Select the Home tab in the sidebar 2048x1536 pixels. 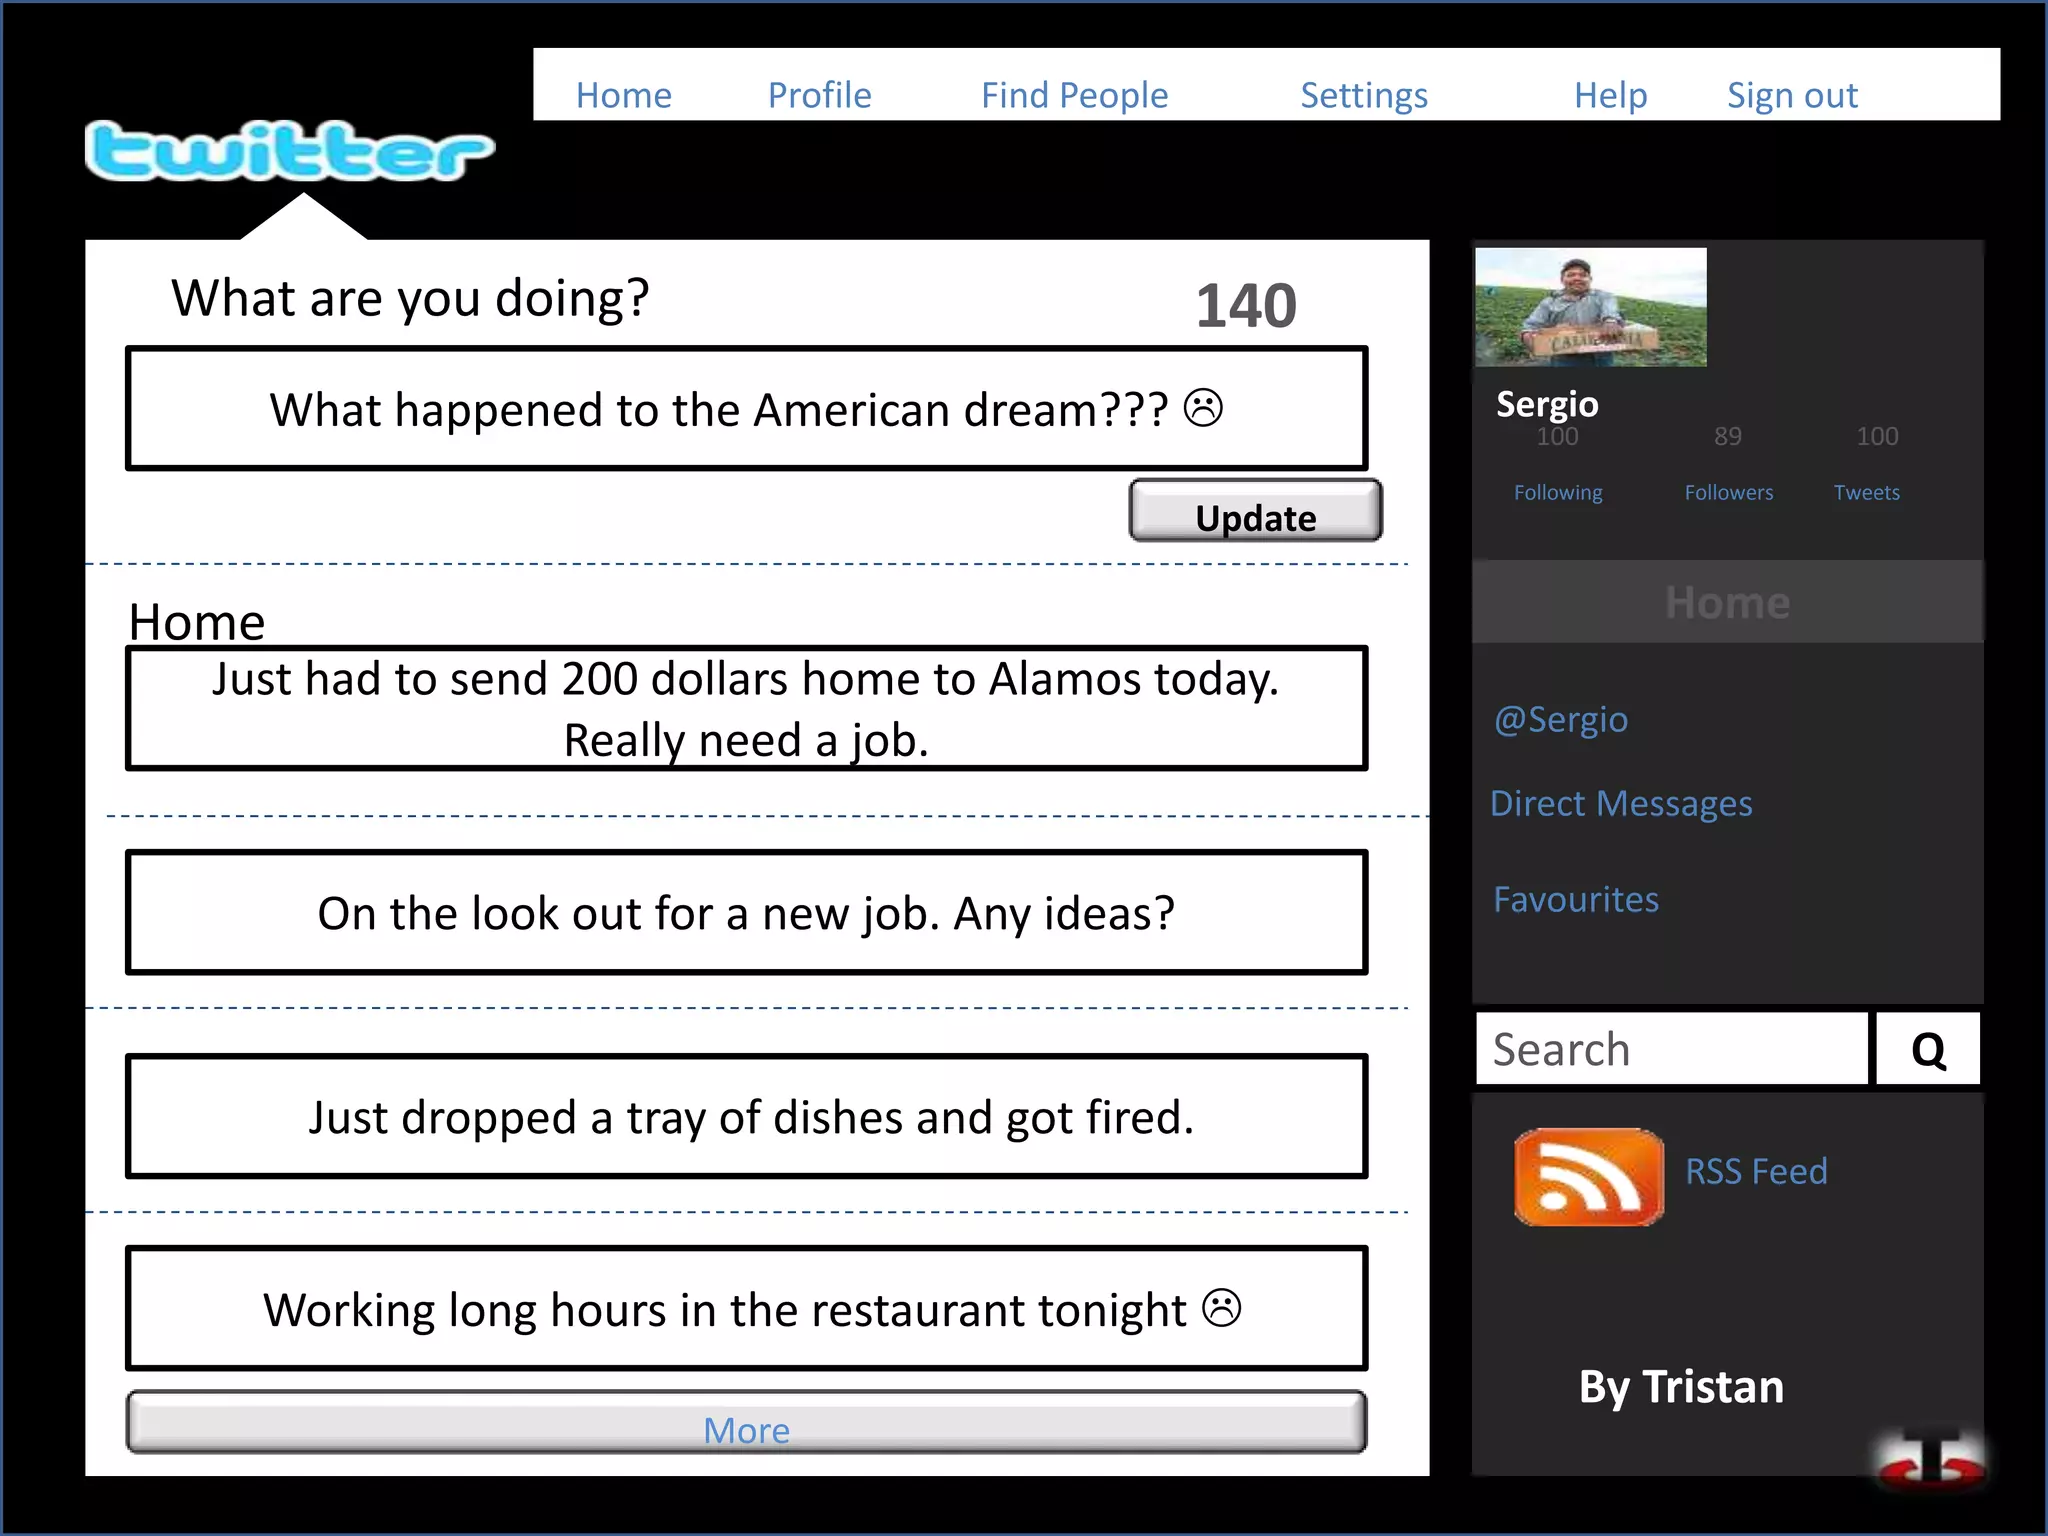coord(1728,602)
